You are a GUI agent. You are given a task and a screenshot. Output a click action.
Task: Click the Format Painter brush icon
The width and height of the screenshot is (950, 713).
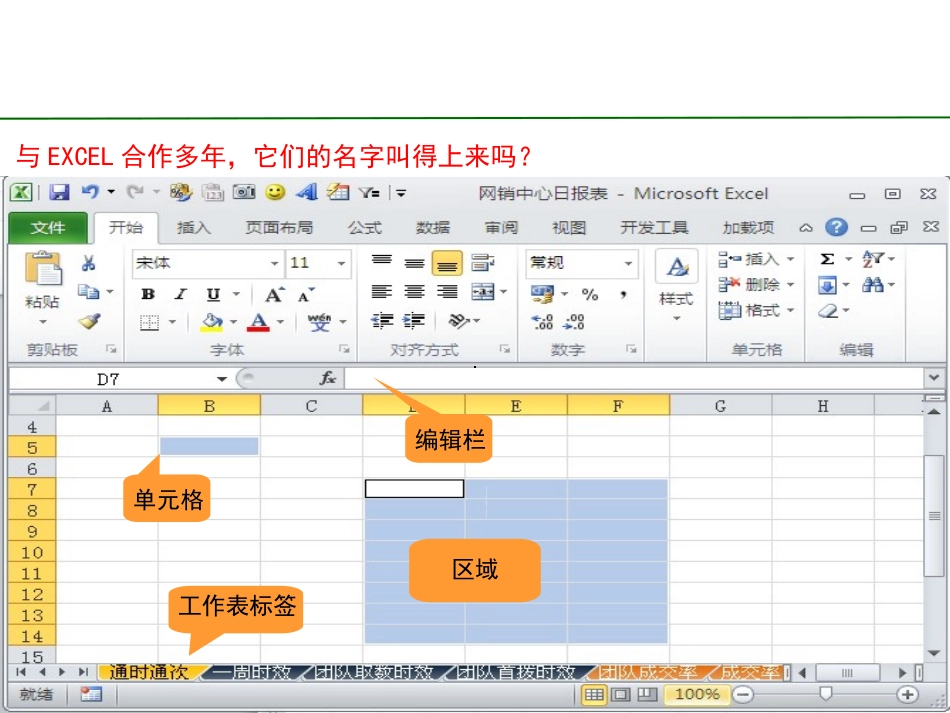[x=89, y=320]
